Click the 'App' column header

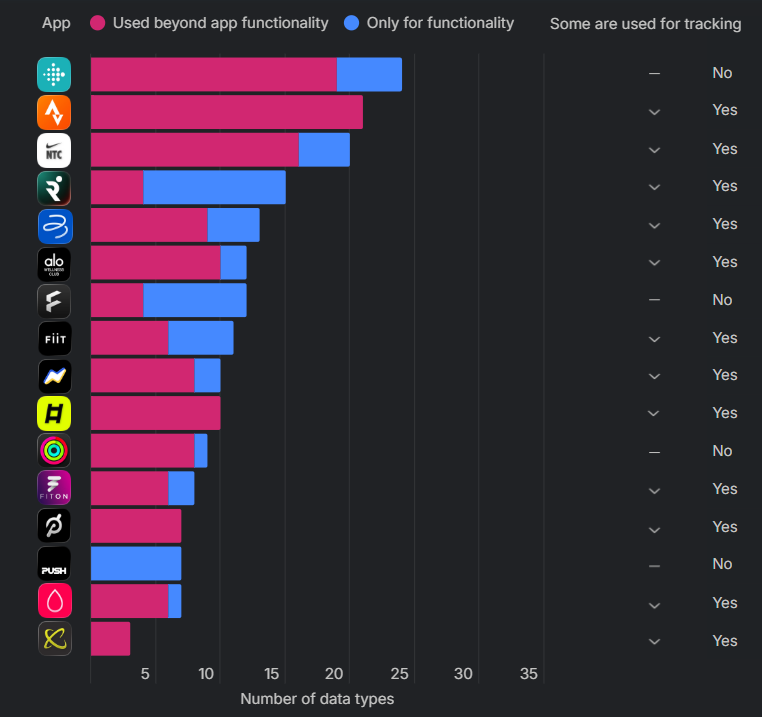tap(56, 23)
